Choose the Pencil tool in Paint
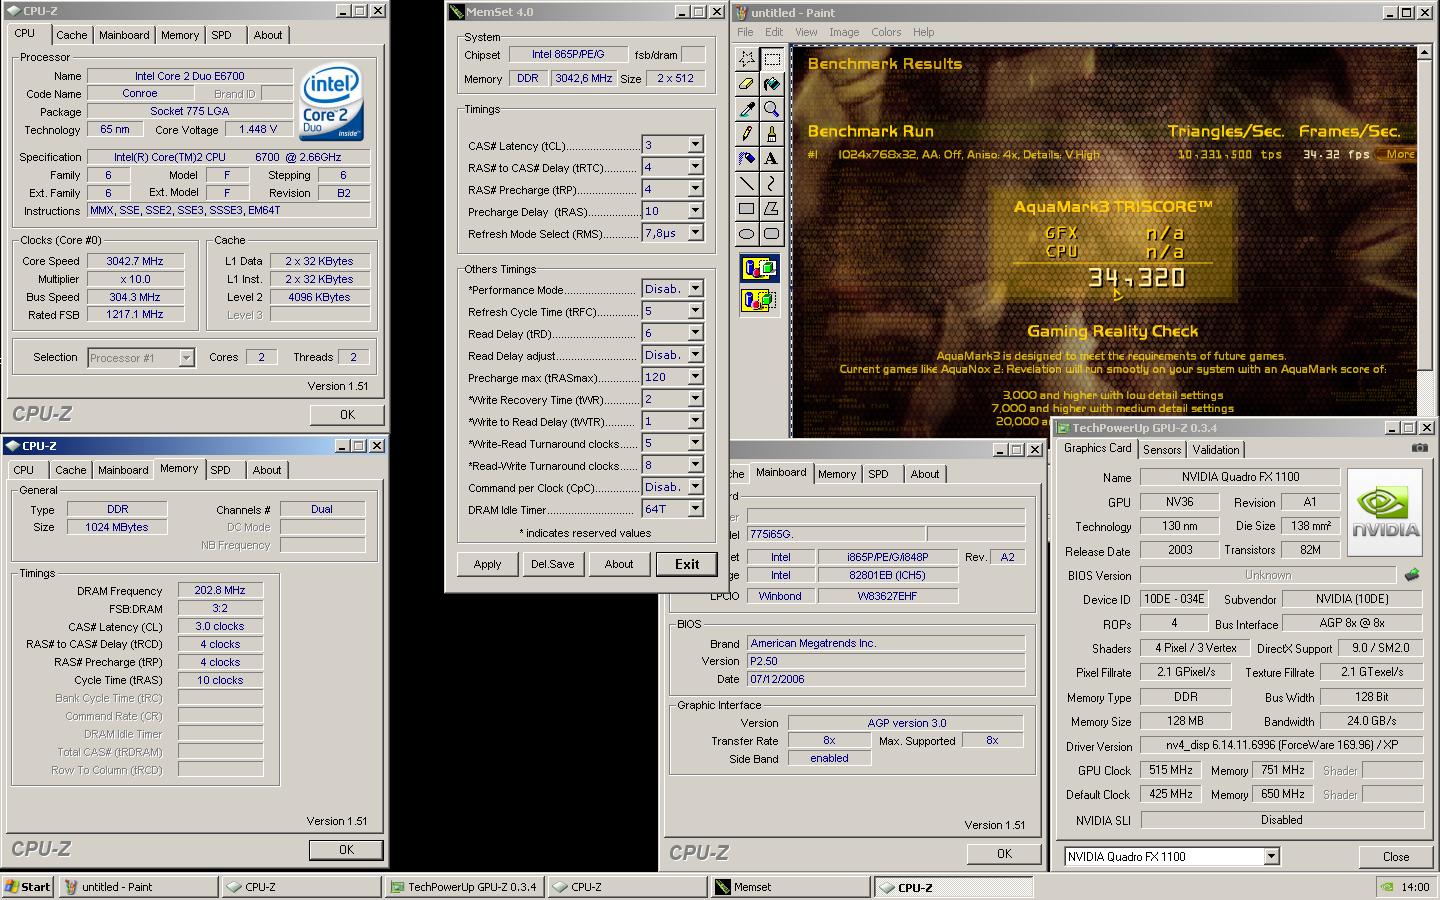The width and height of the screenshot is (1440, 900). pyautogui.click(x=747, y=134)
